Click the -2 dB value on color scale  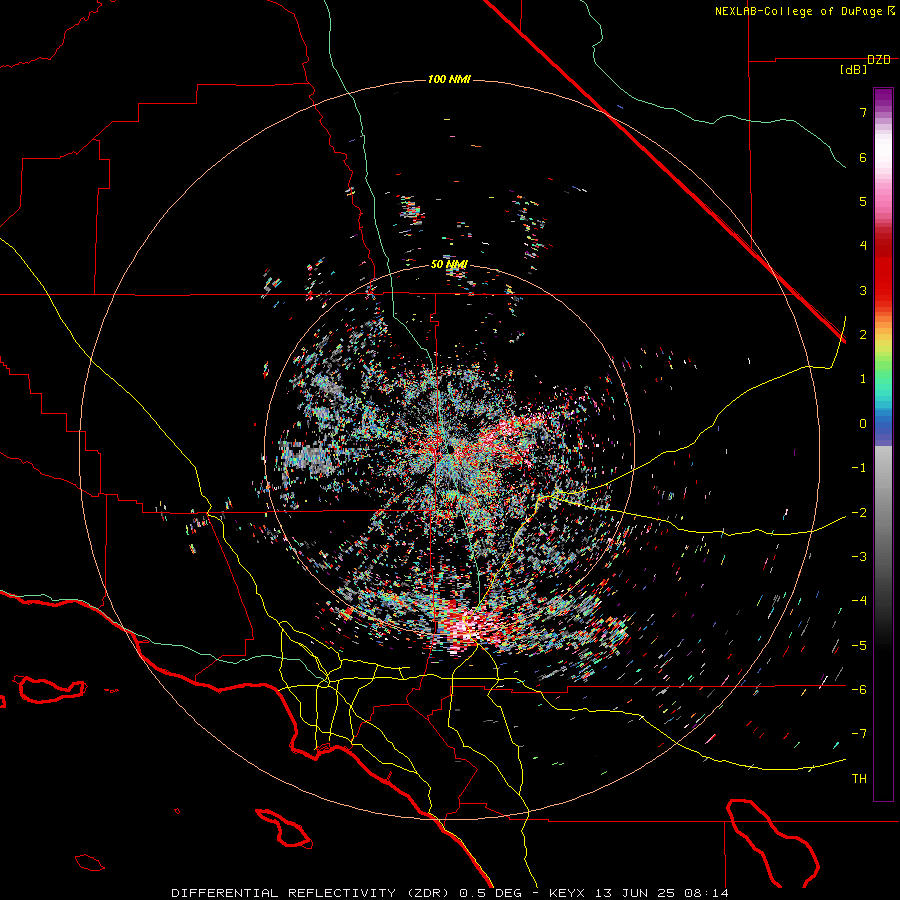coord(859,513)
